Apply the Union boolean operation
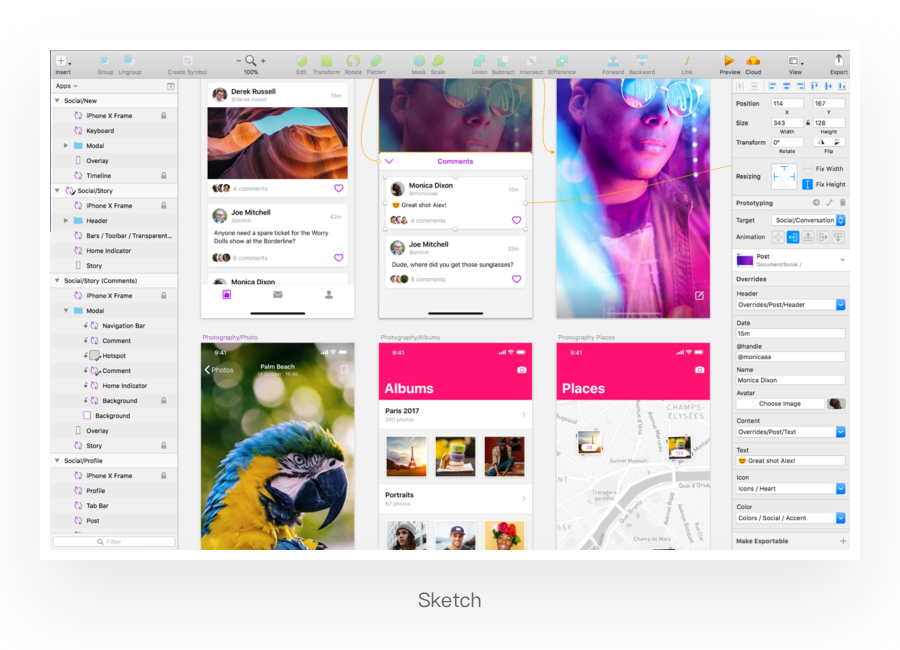The height and width of the screenshot is (650, 900). pyautogui.click(x=479, y=61)
